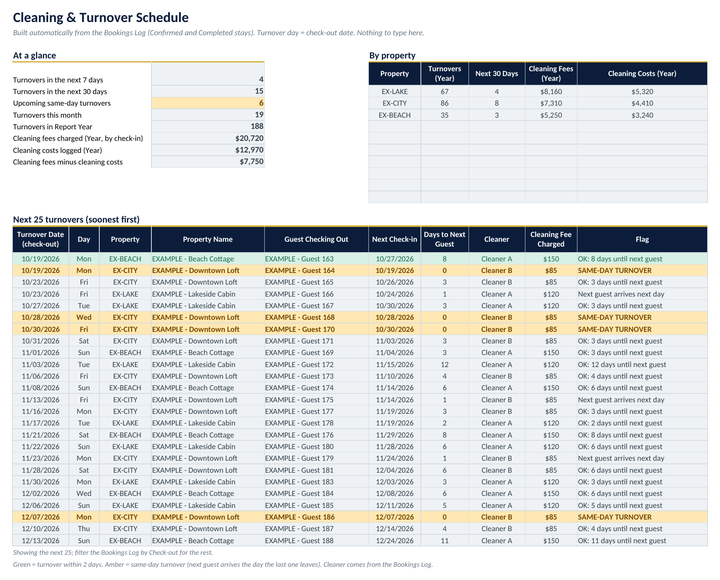Select the 'EXAMPLE - Guest 184' cell
720x580 pixels.
[x=316, y=494]
